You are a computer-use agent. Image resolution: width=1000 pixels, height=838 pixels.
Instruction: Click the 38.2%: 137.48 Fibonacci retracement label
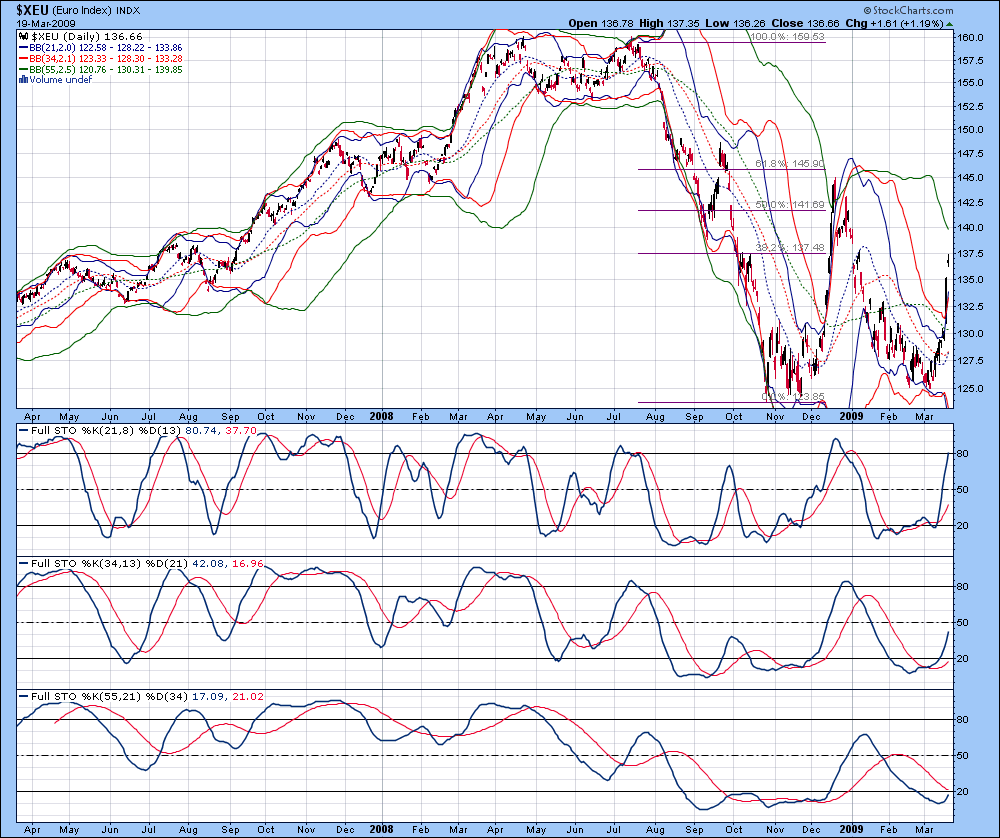[x=790, y=247]
